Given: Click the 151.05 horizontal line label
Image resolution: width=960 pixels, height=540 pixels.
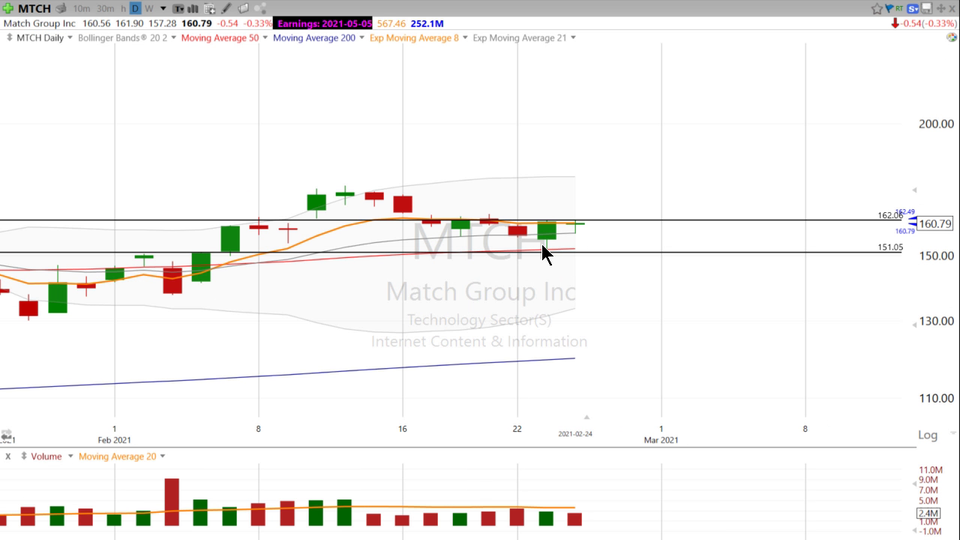Looking at the screenshot, I should point(890,247).
